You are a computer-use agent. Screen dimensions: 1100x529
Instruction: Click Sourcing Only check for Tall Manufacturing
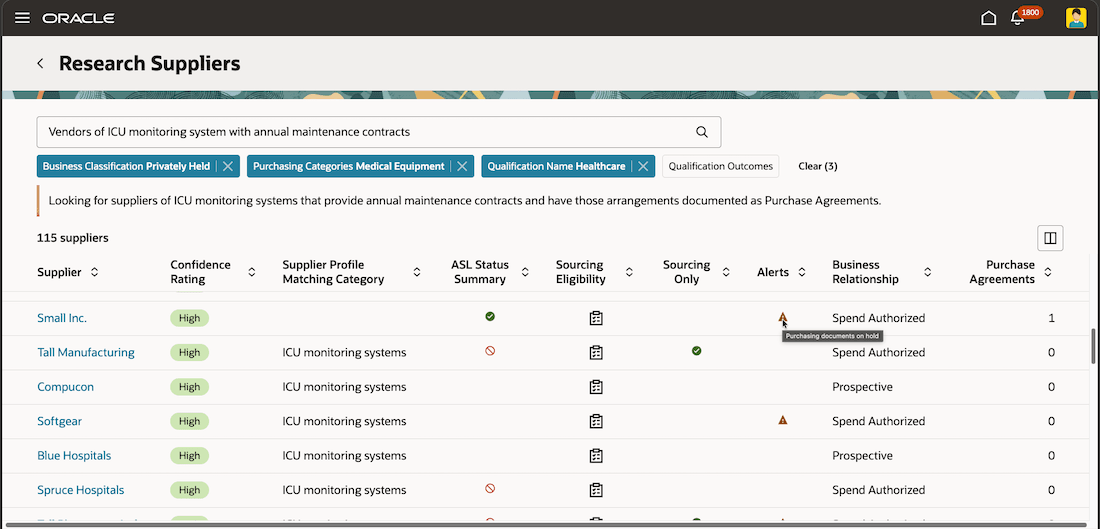coord(697,351)
